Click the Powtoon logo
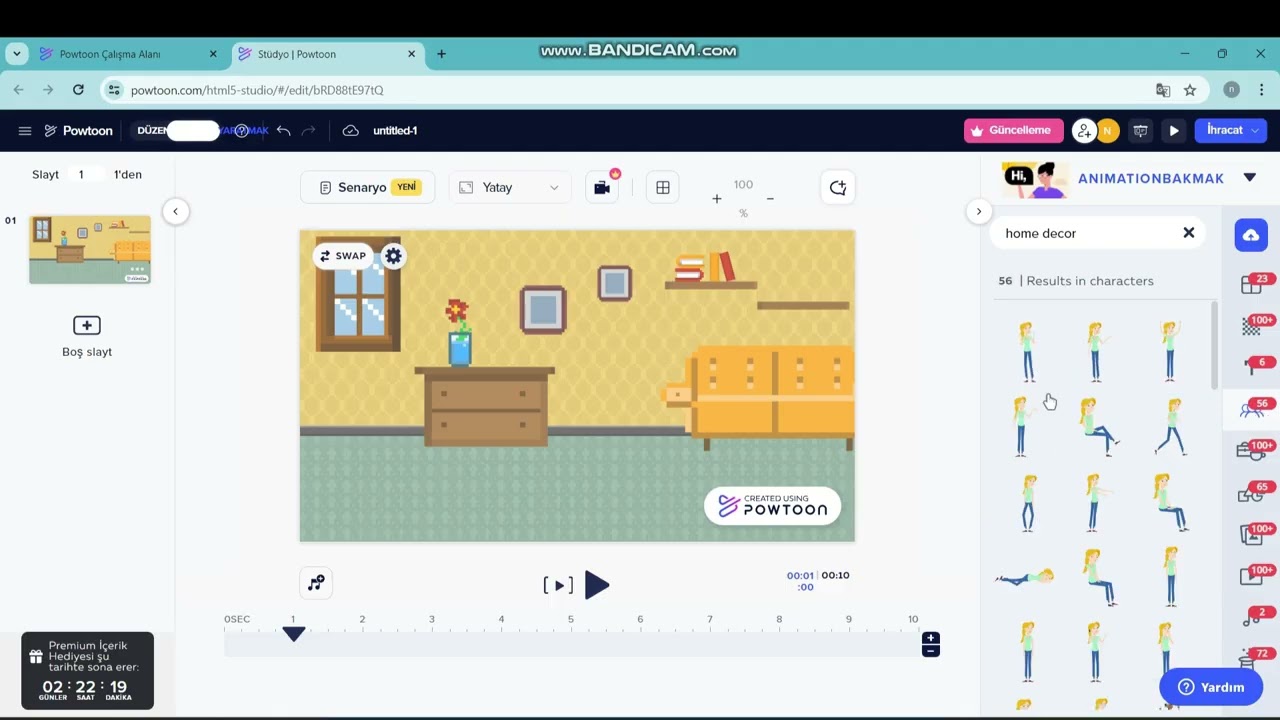Image resolution: width=1280 pixels, height=720 pixels. point(78,131)
